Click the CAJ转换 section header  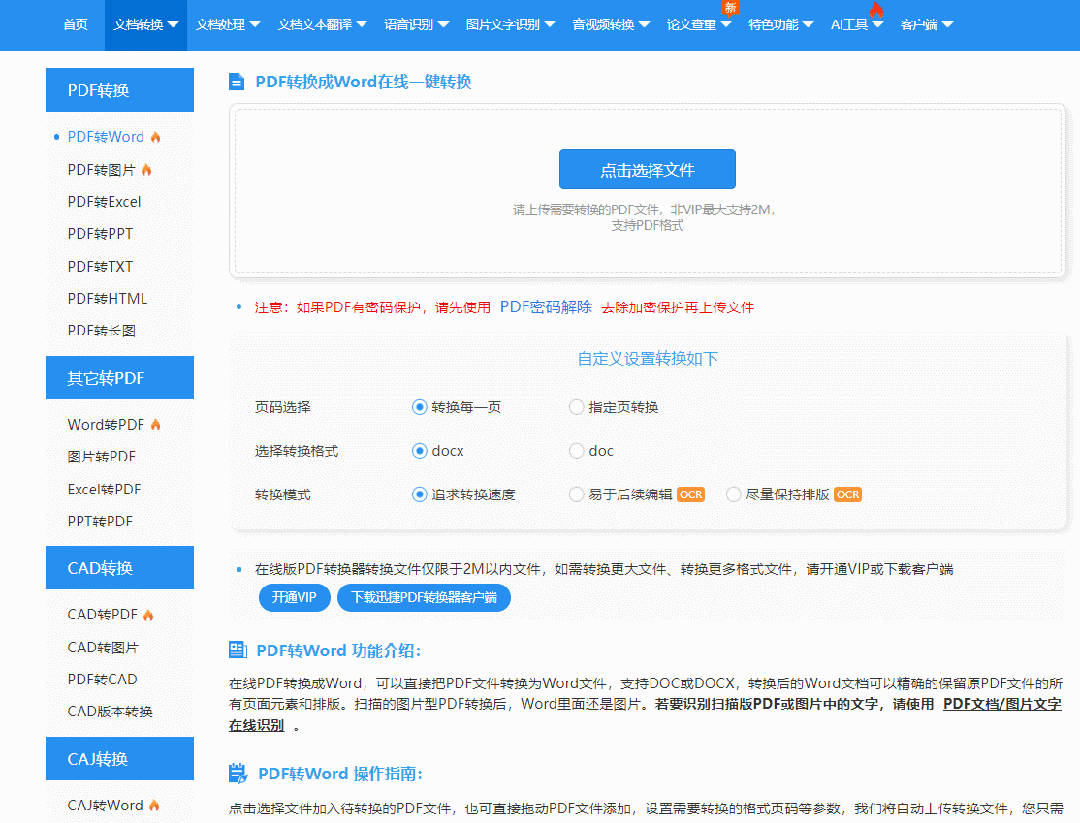point(120,758)
